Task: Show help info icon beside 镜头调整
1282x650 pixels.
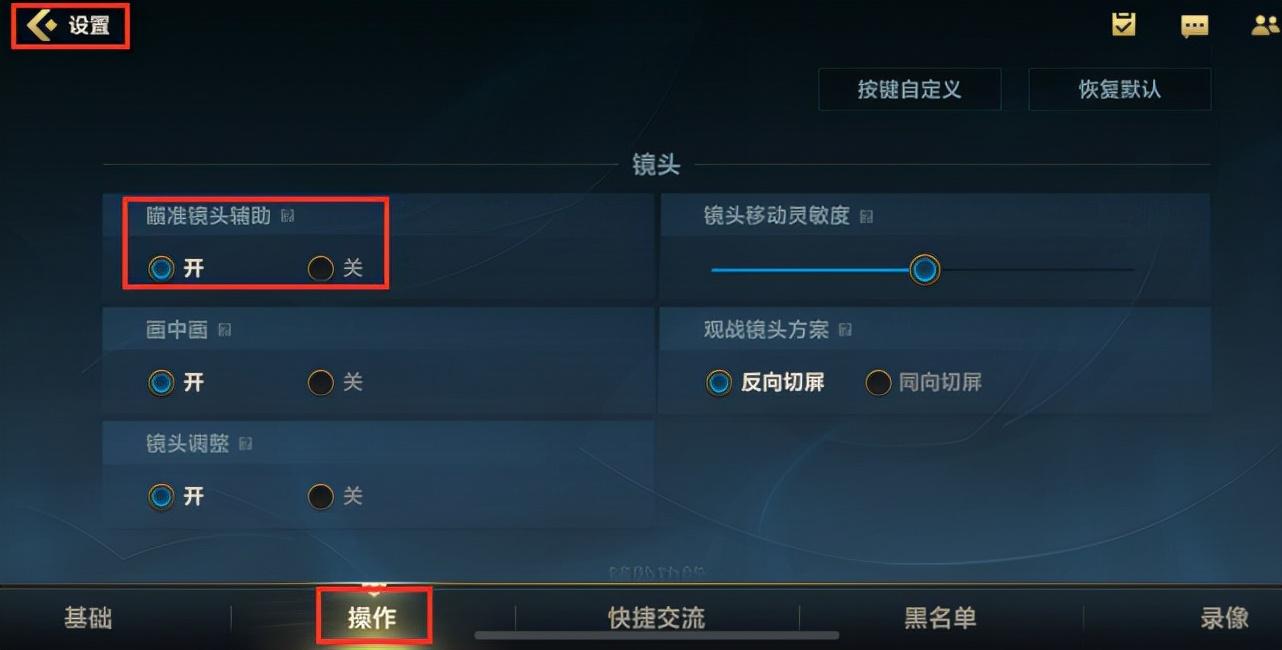Action: click(245, 444)
